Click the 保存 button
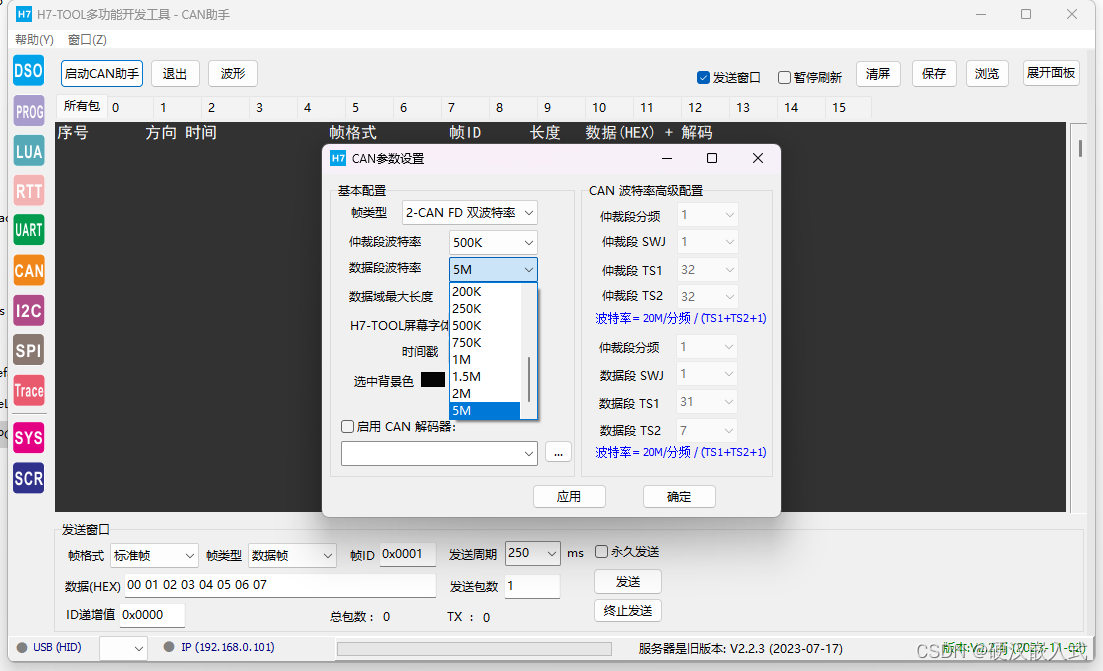 (x=934, y=73)
